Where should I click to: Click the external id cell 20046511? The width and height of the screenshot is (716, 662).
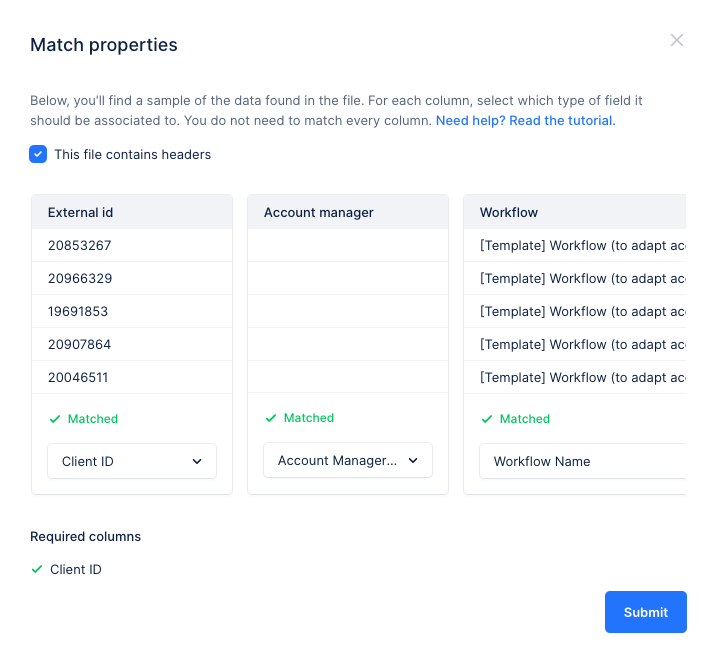coord(78,377)
